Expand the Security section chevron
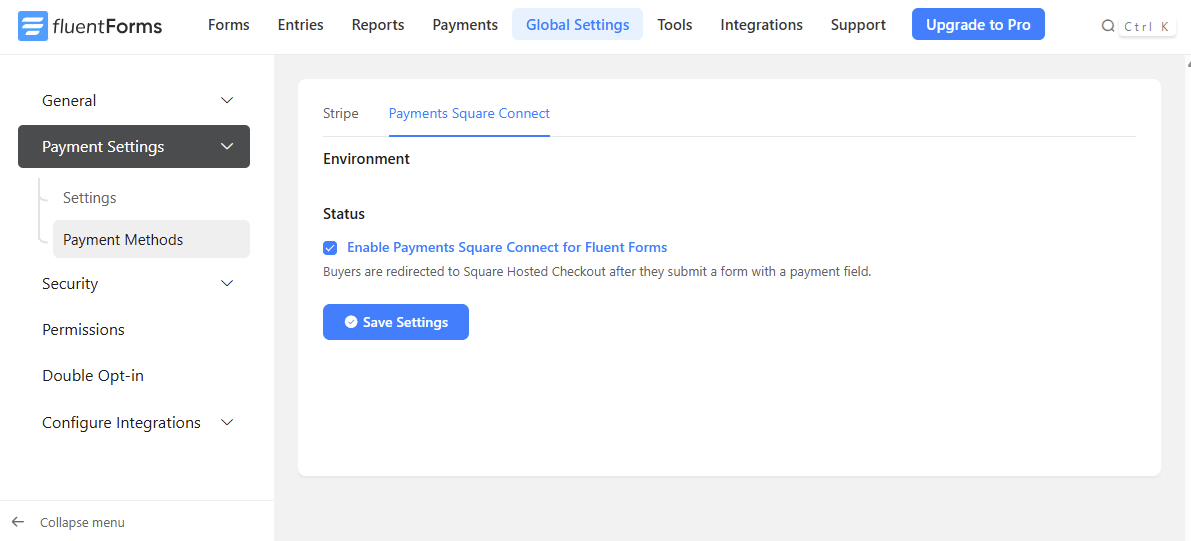 (226, 283)
